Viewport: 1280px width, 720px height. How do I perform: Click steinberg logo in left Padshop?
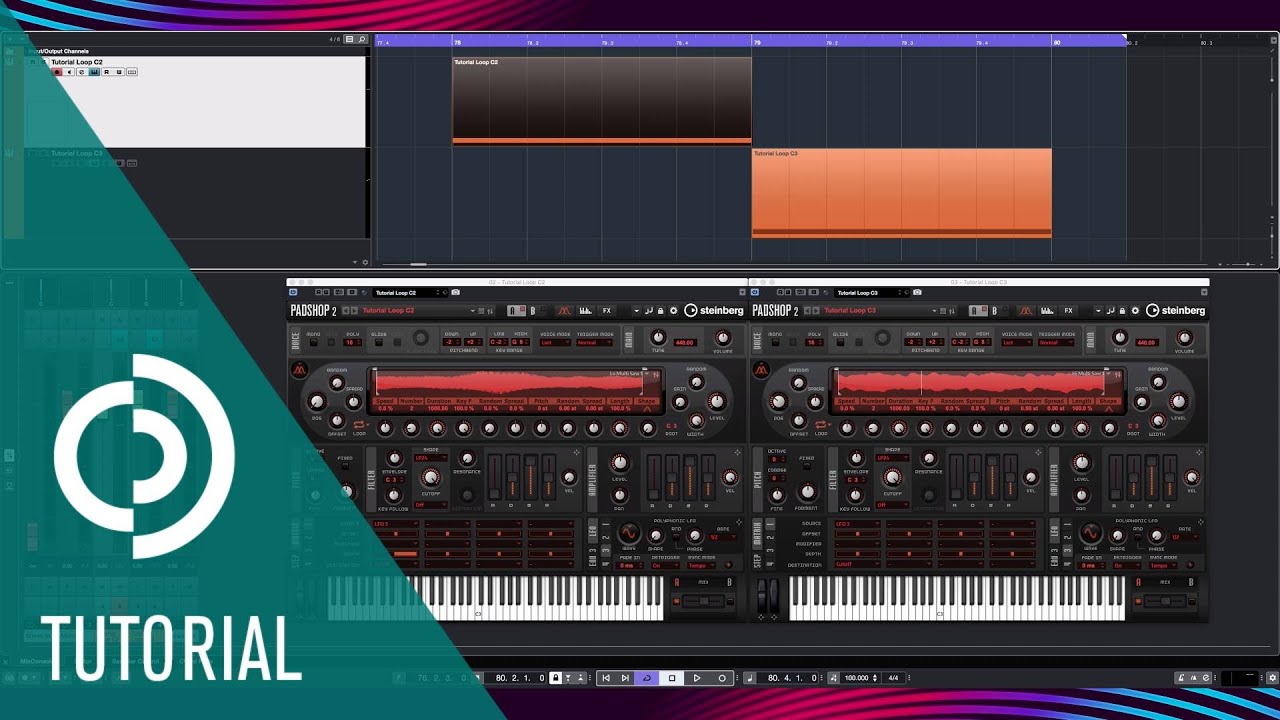(x=715, y=310)
